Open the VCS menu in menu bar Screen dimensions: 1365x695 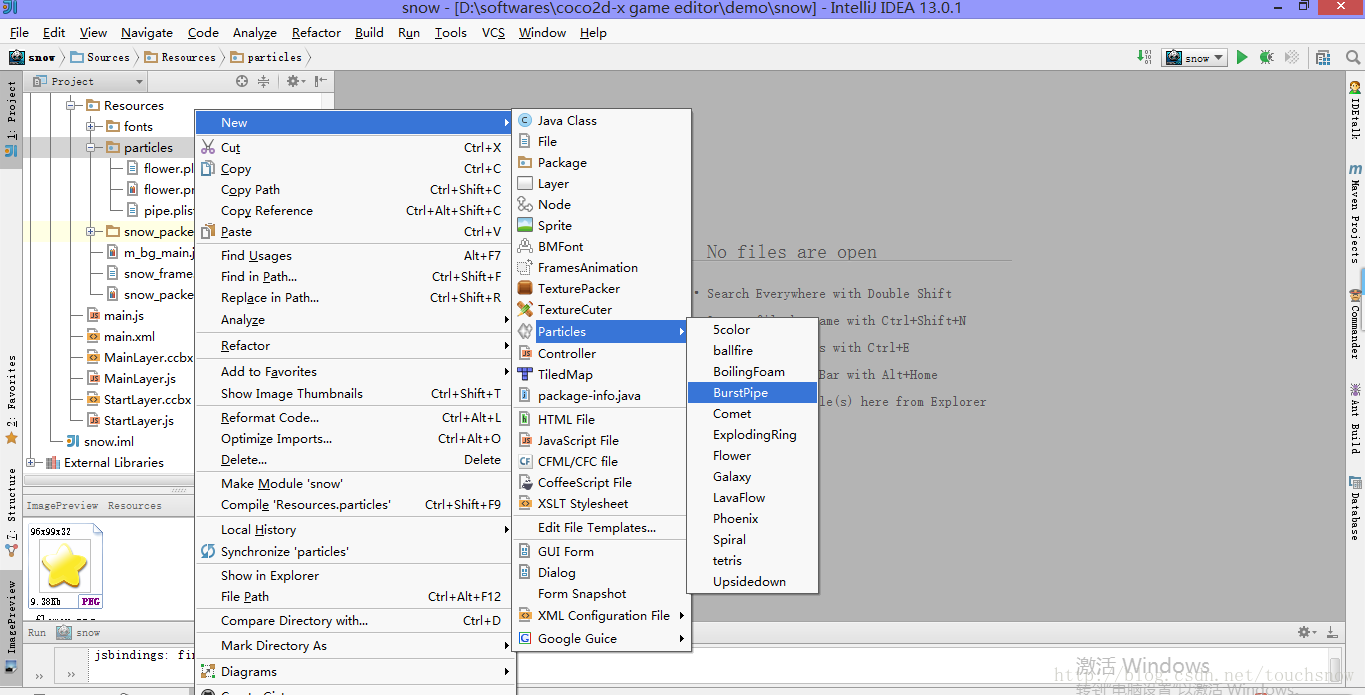[493, 32]
